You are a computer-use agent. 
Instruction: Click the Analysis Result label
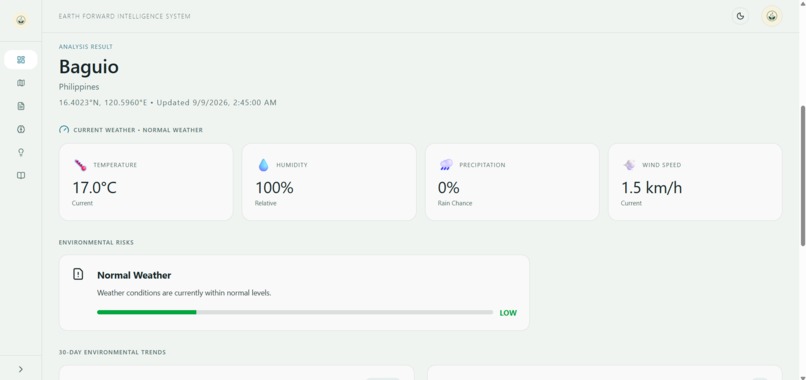coord(86,47)
